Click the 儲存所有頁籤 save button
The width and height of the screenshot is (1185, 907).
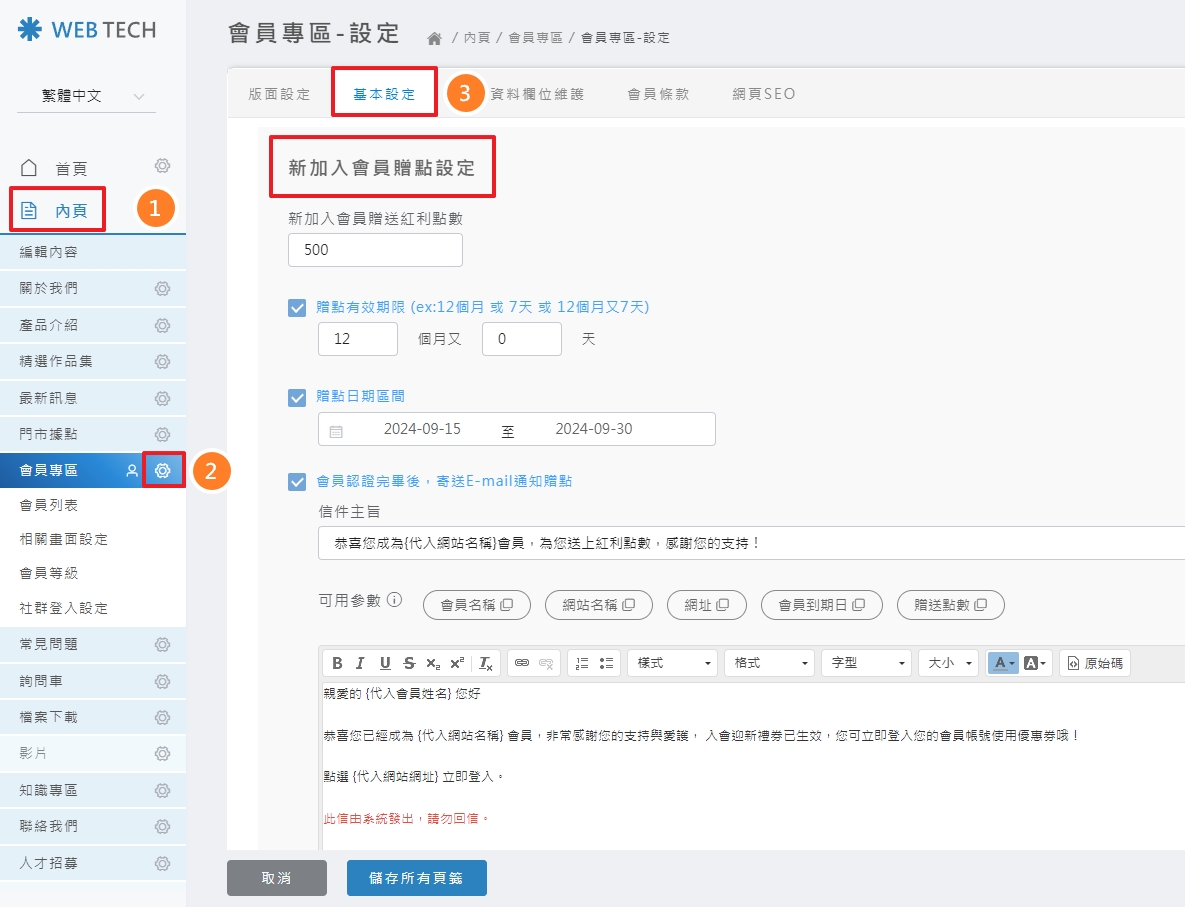pos(416,878)
